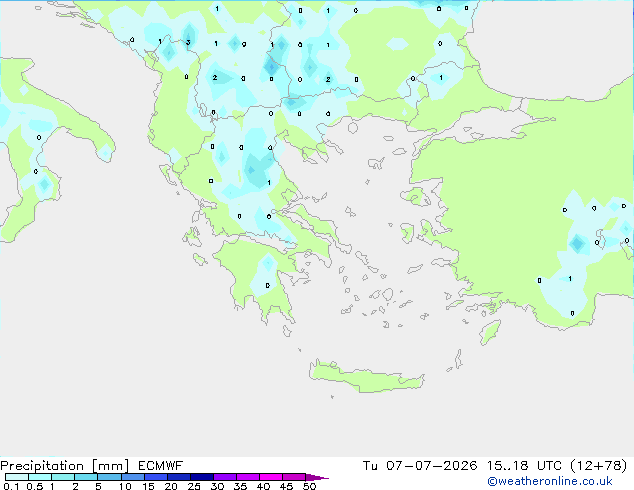The image size is (634, 490).
Task: Click the round Thasos island outline
Action: (x=353, y=128)
